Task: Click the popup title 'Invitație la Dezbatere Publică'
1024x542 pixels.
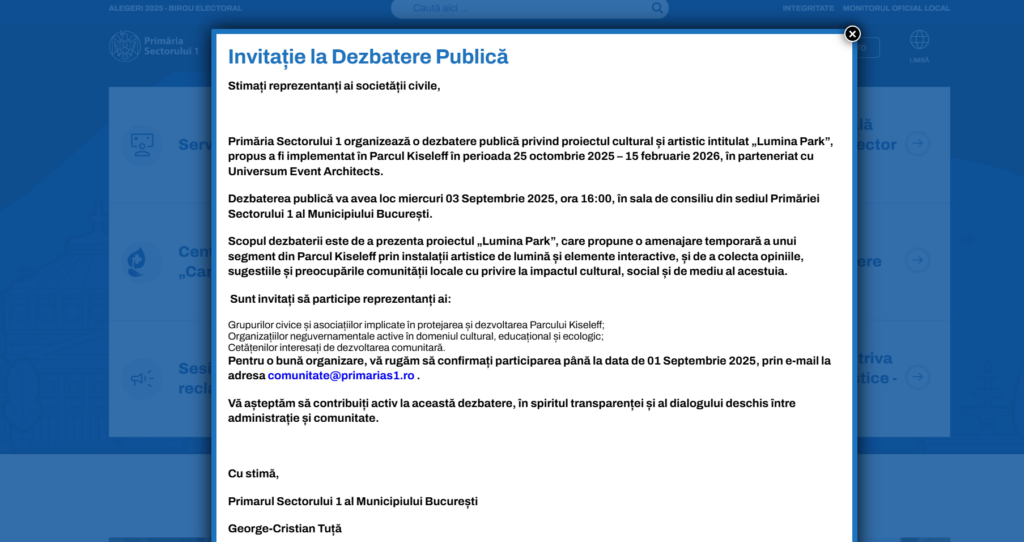Action: [368, 57]
